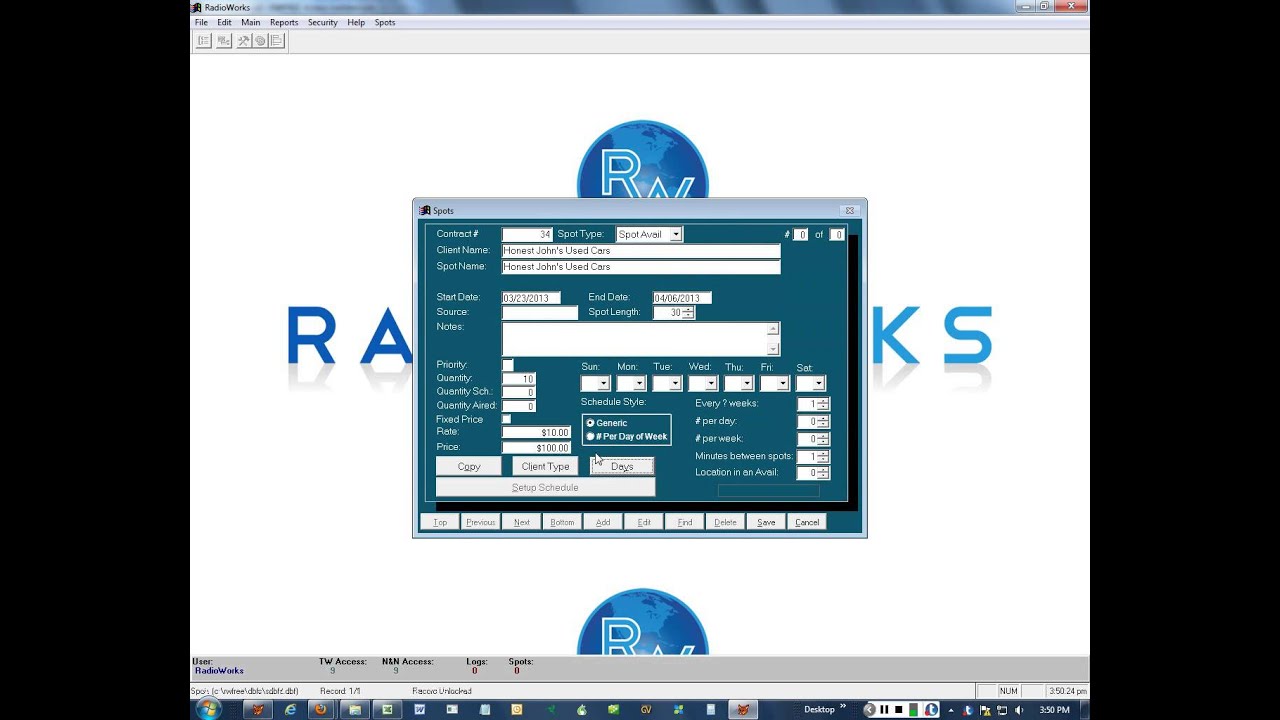The image size is (1280, 720).
Task: Open Firefox from the taskbar
Action: 321,709
